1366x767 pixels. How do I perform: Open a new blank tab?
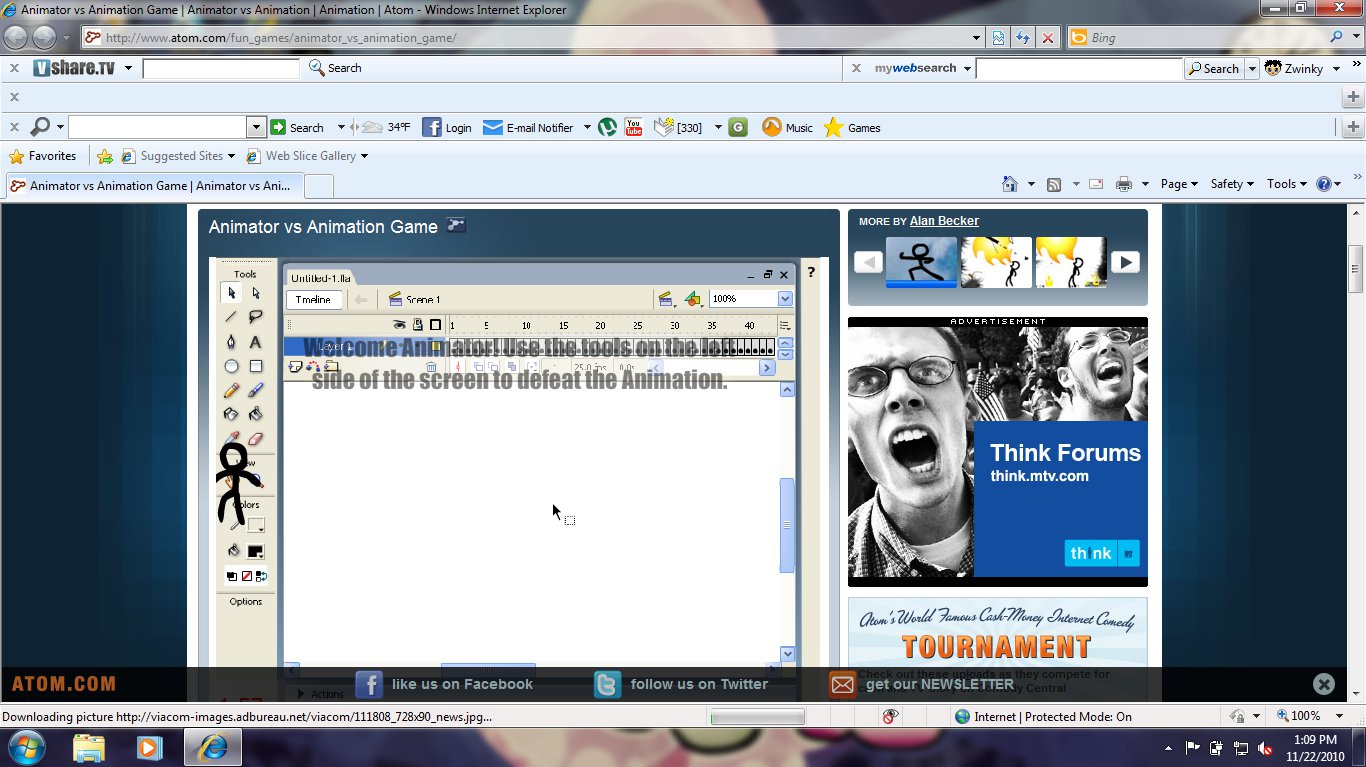pos(318,186)
